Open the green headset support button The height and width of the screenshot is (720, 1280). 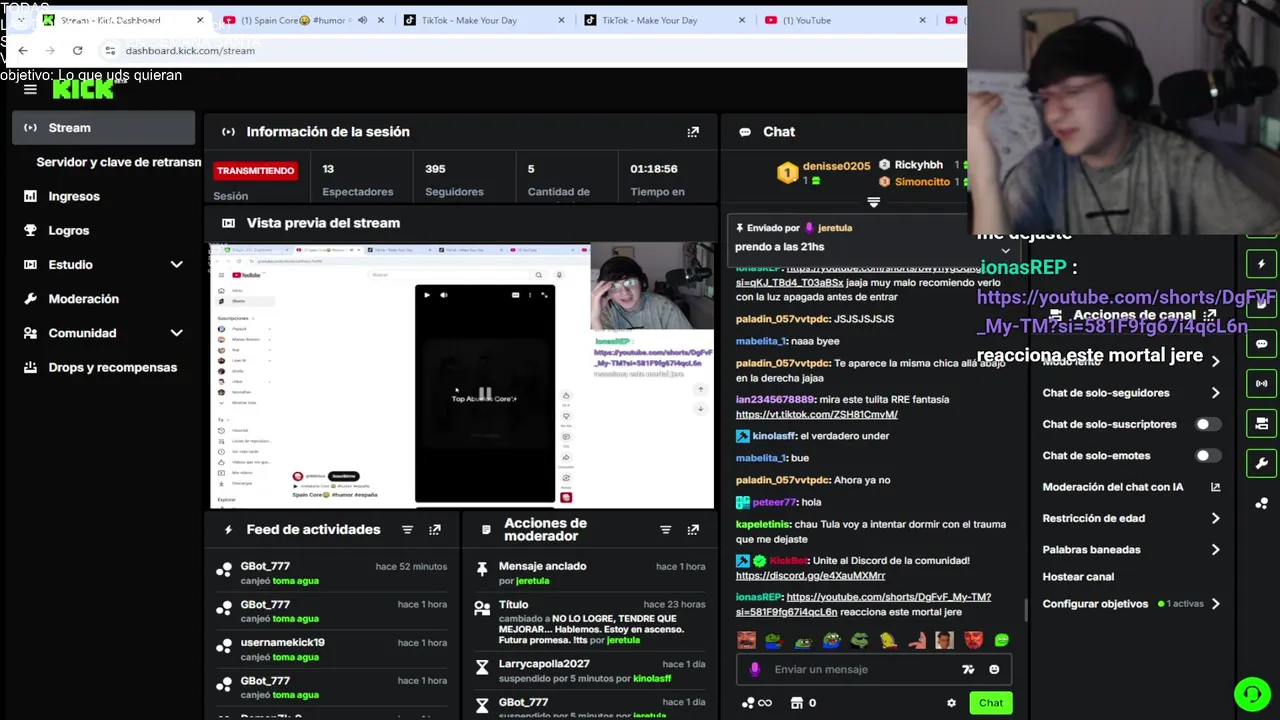point(1251,693)
